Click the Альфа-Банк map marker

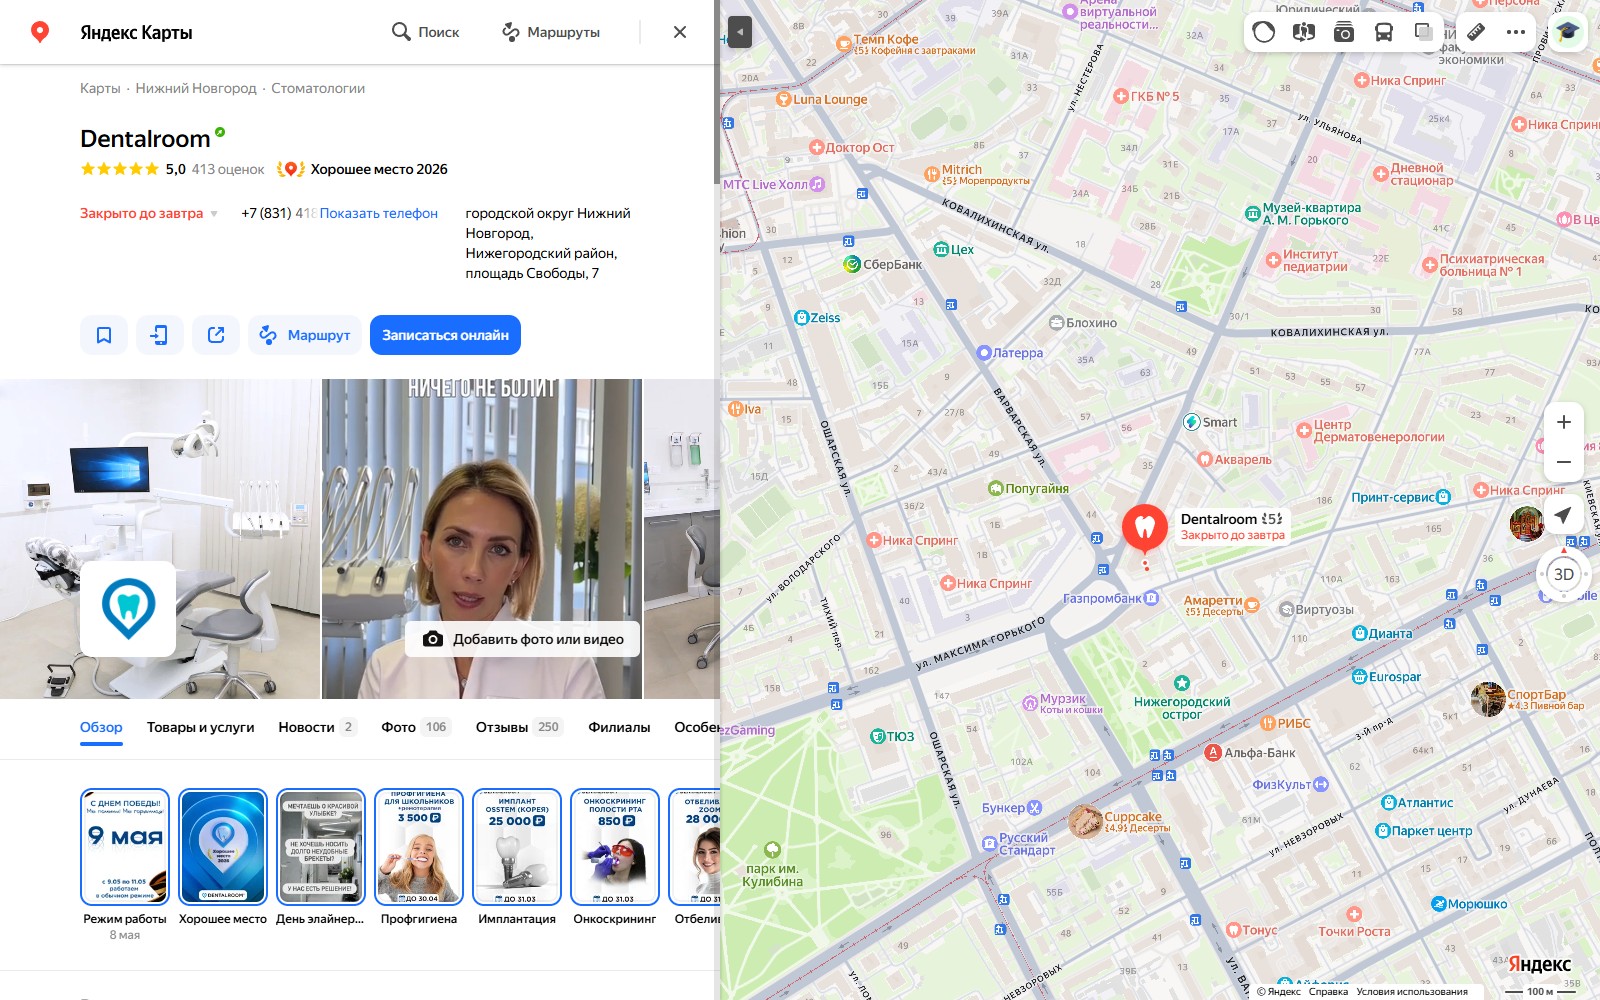point(1213,752)
